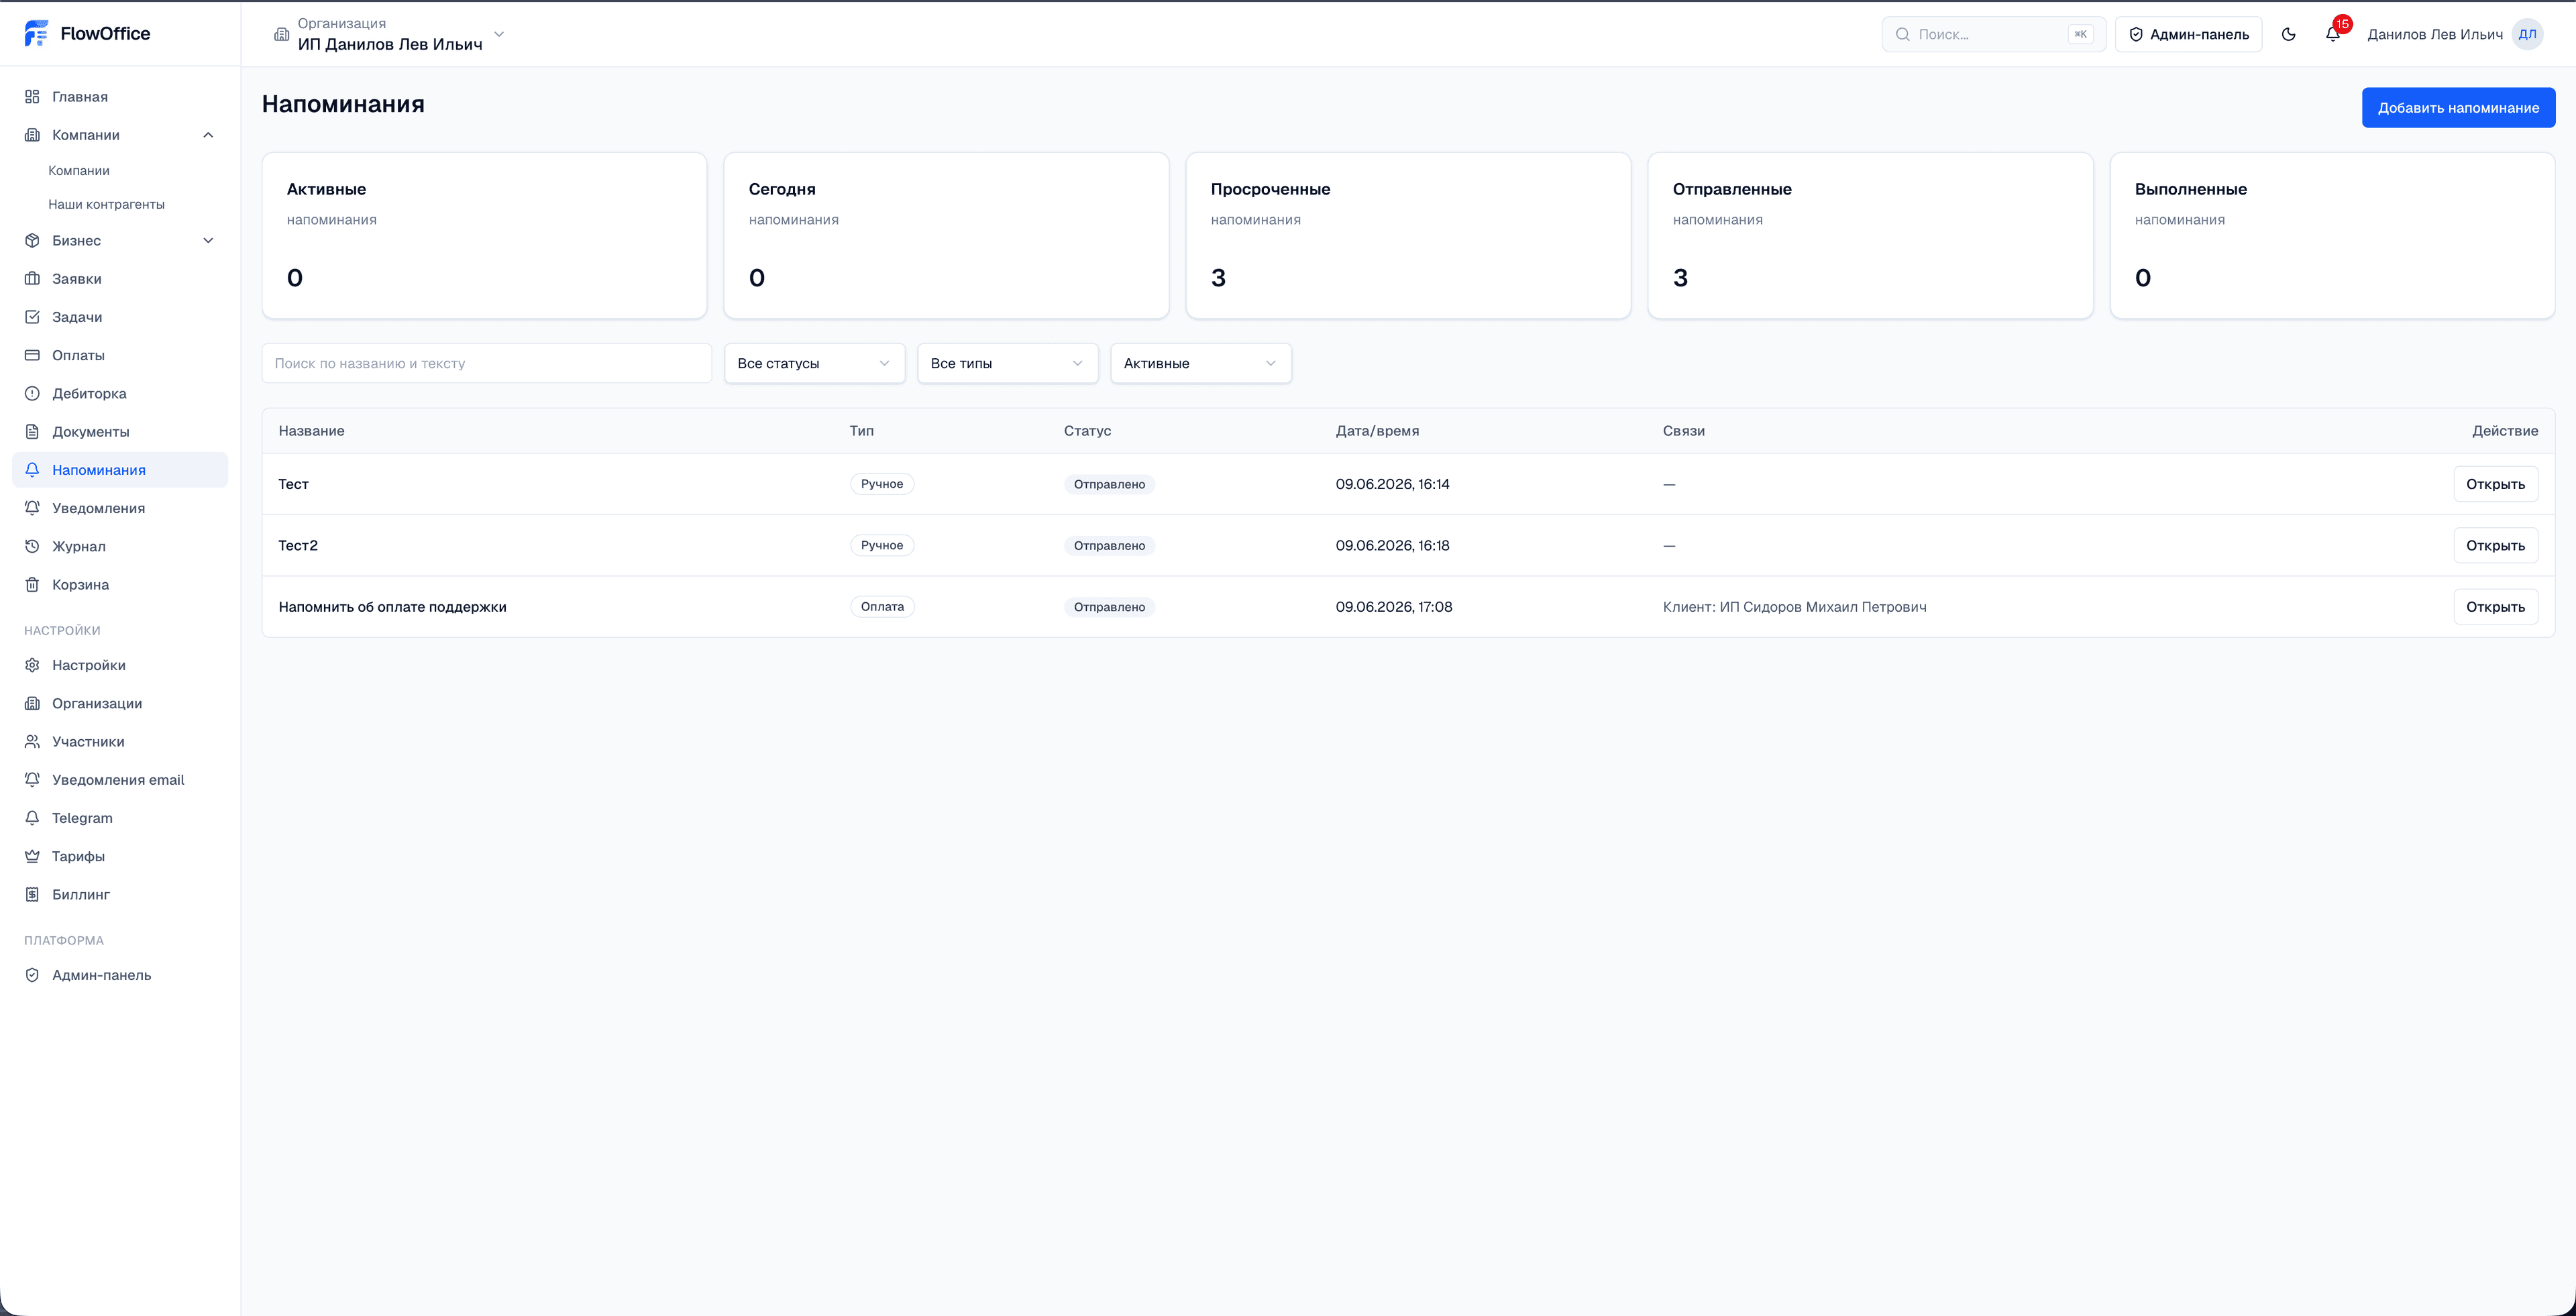Click the Уведомления ringing bell icon
Screen dimensions: 2576x1316
click(32, 508)
